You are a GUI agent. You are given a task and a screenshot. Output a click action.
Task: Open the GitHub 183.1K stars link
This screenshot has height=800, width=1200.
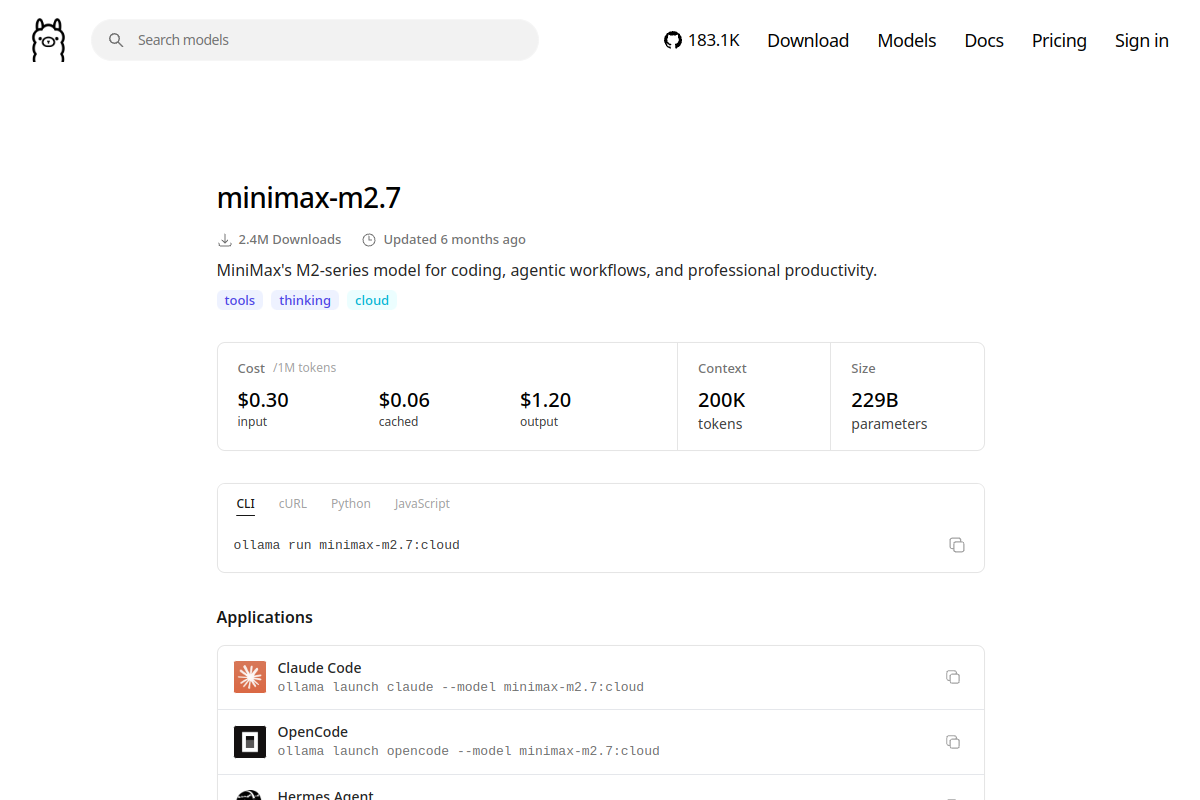702,40
